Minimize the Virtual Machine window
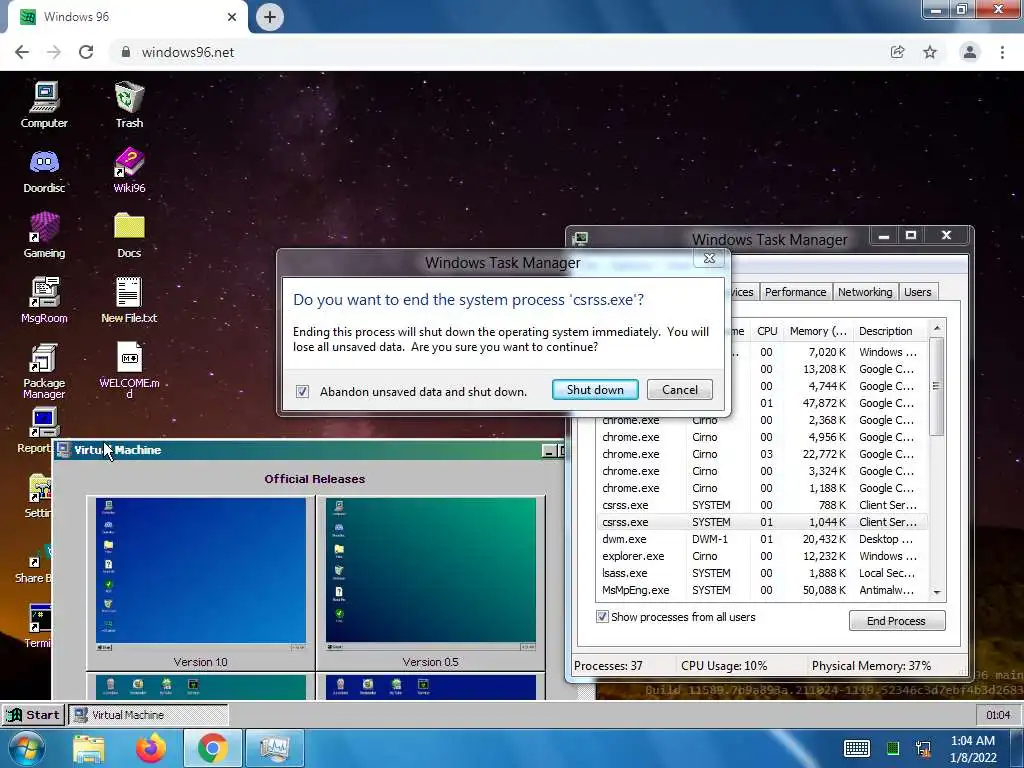Screen dimensions: 1024x768 point(549,450)
